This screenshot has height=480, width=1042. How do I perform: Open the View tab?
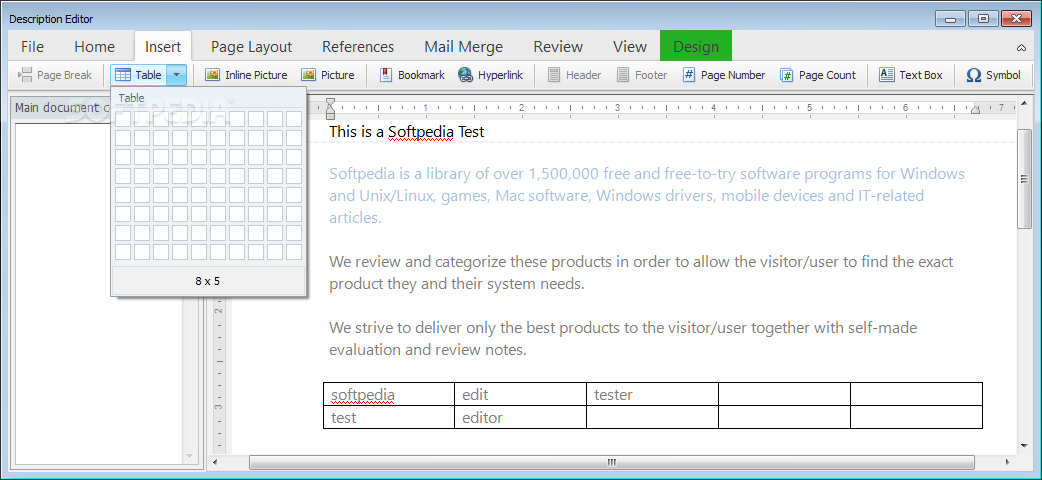(x=630, y=47)
